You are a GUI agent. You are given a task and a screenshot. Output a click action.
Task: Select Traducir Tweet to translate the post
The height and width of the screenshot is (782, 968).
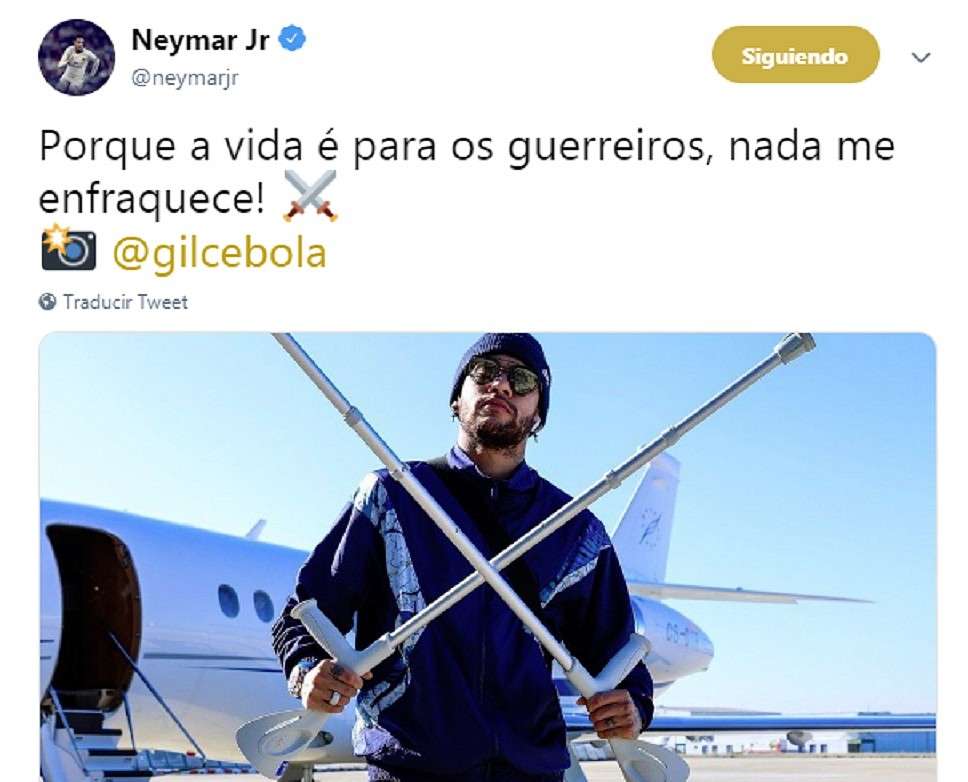pos(125,302)
